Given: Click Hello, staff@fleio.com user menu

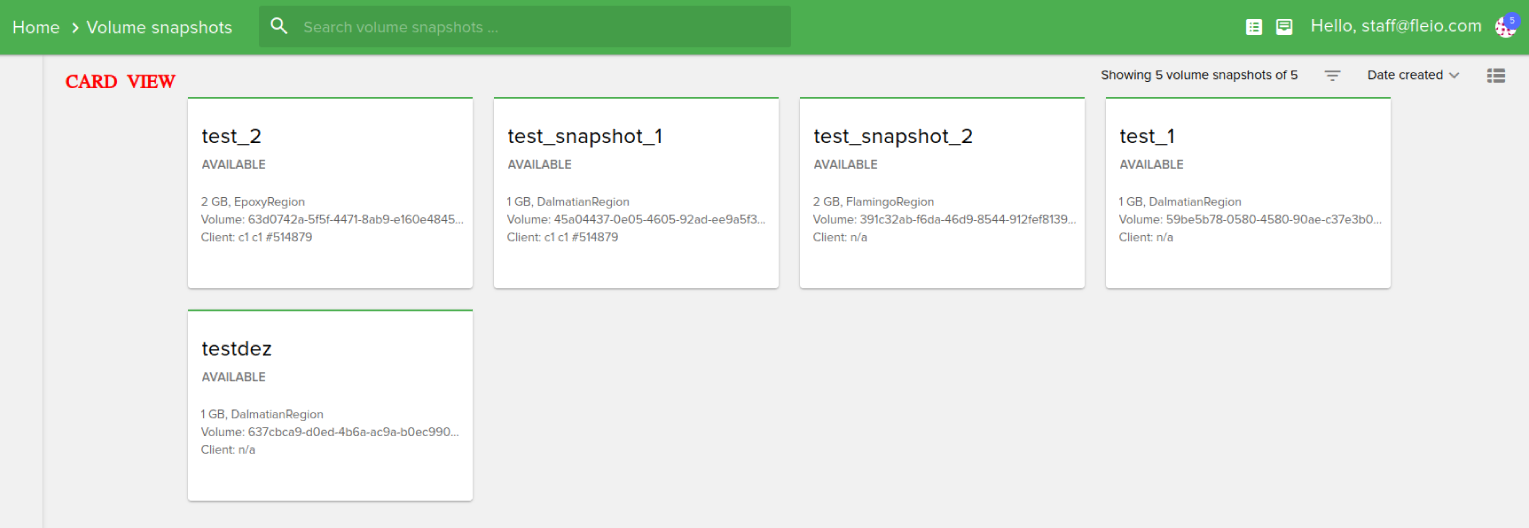Looking at the screenshot, I should (x=1395, y=26).
